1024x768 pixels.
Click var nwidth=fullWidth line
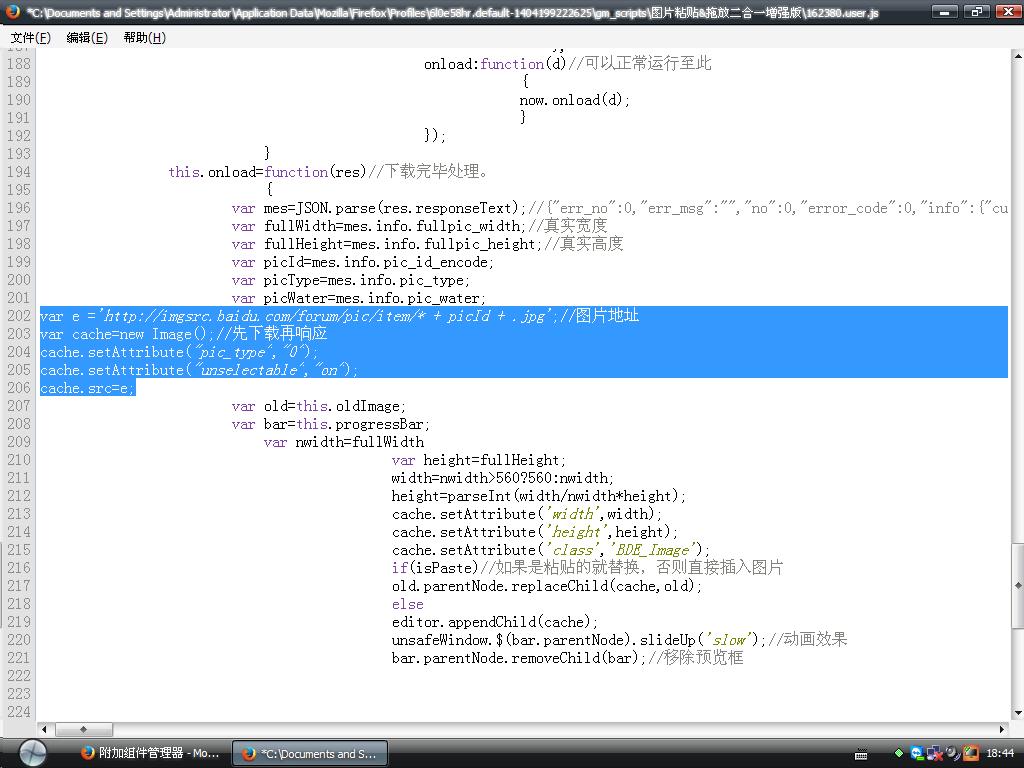click(344, 442)
